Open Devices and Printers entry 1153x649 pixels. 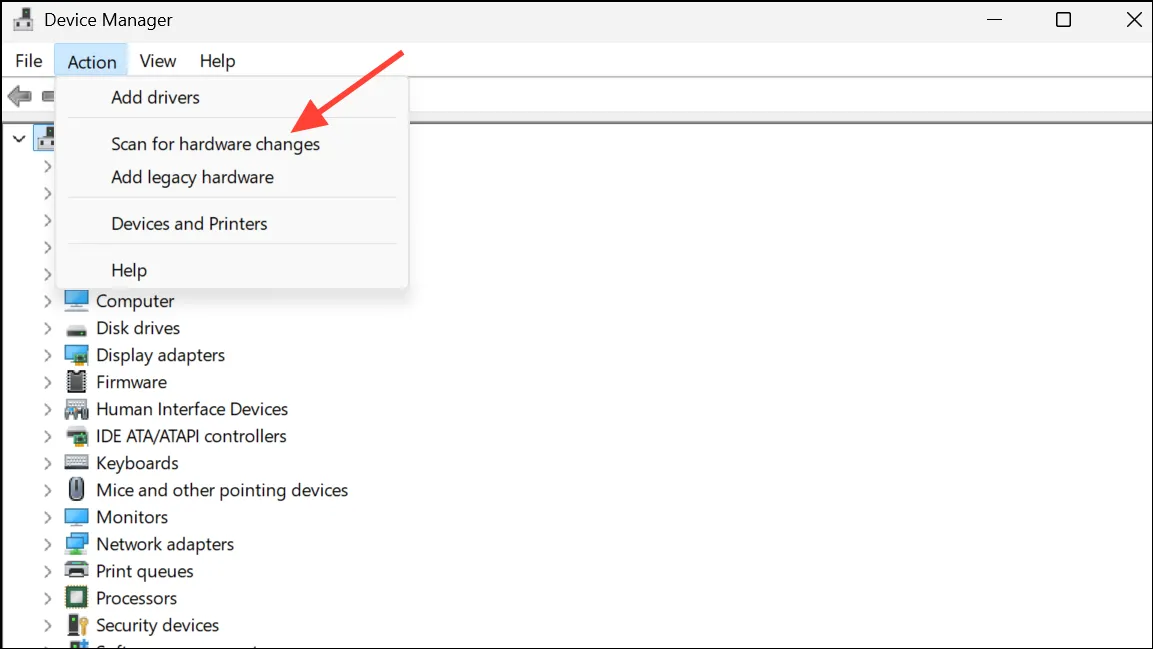[189, 223]
